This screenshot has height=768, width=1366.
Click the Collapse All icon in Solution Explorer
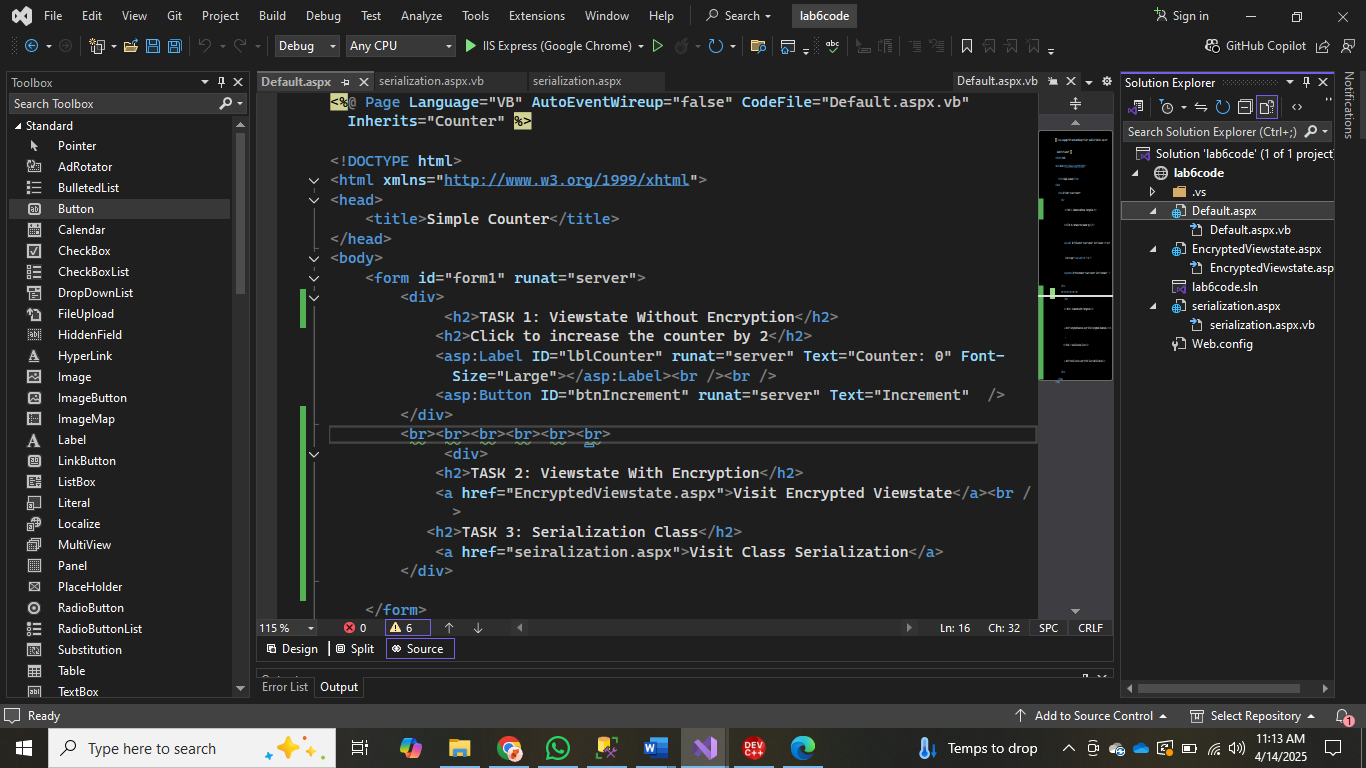[x=1245, y=107]
